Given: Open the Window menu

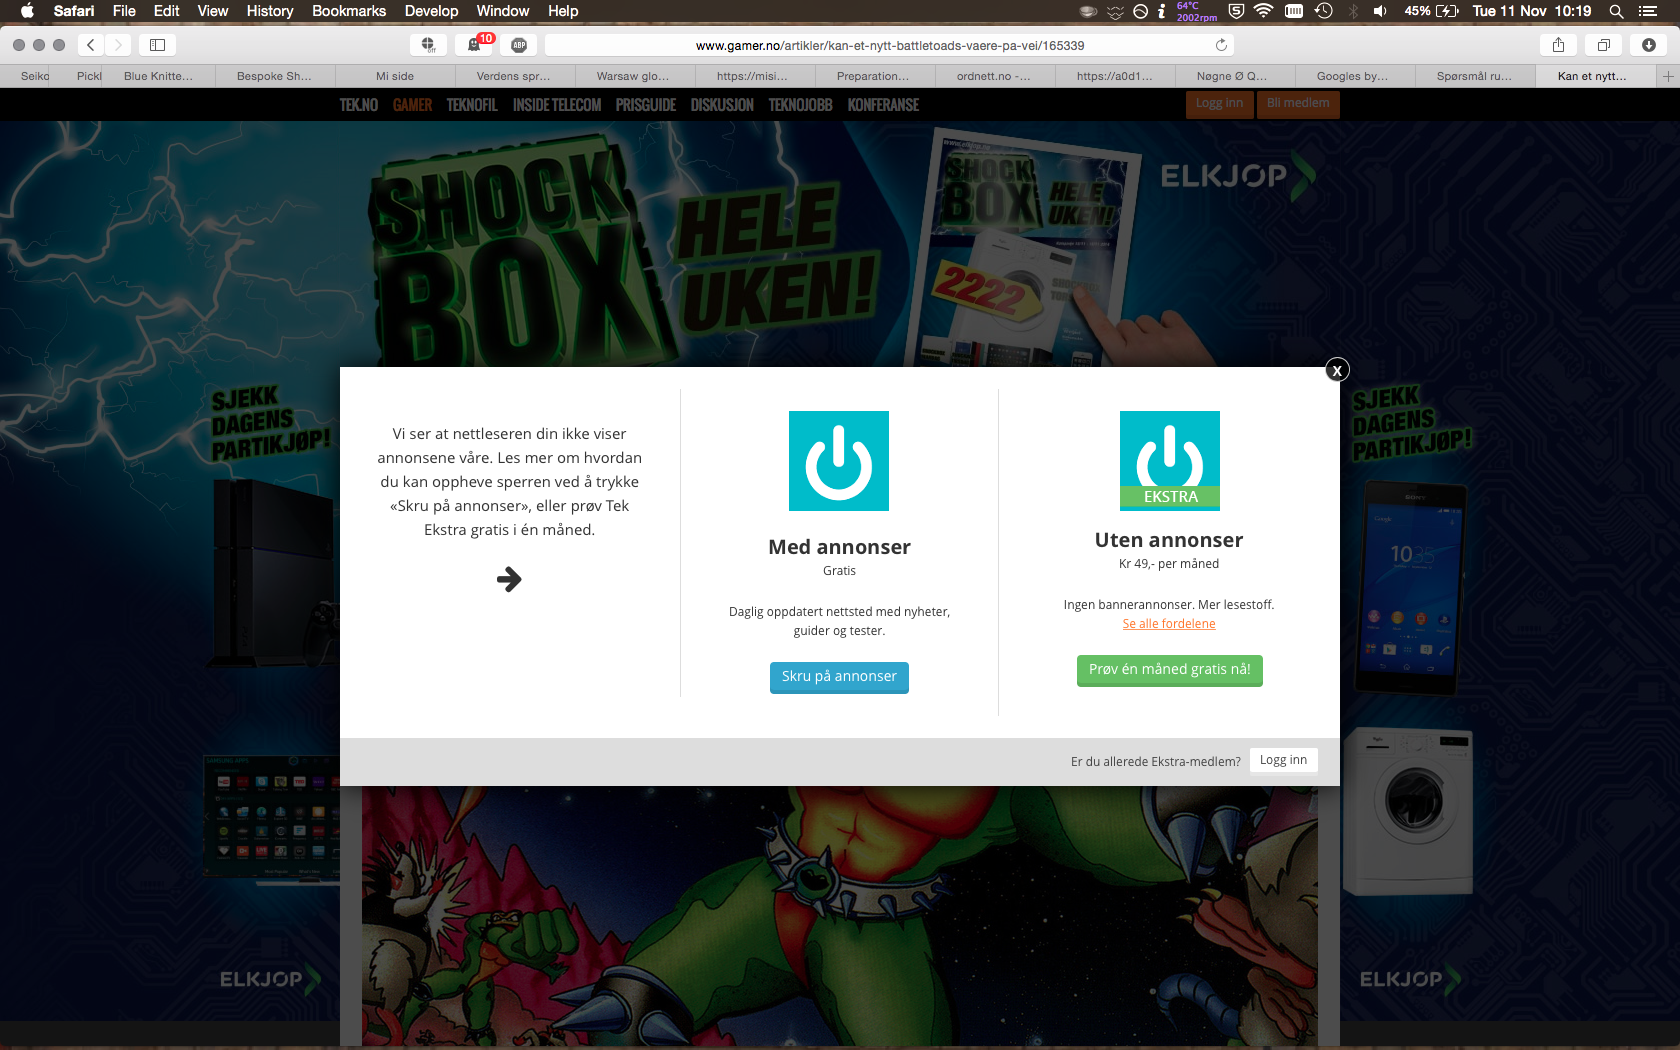Looking at the screenshot, I should 502,11.
